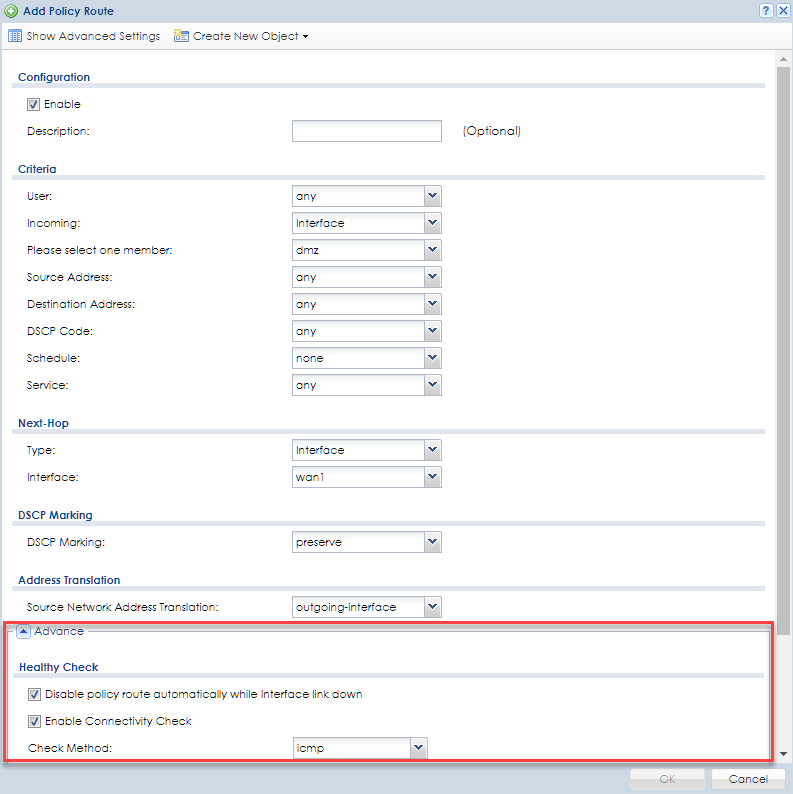793x794 pixels.
Task: Toggle Disable policy route automatically checkbox
Action: (x=34, y=694)
